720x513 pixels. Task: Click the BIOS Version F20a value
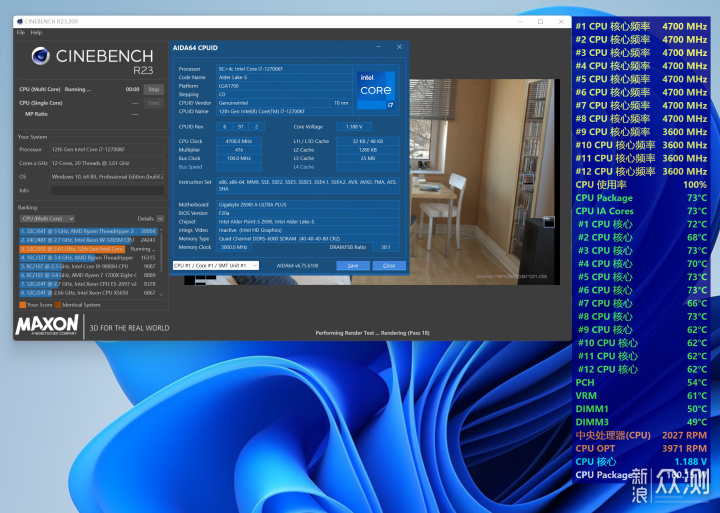[308, 213]
